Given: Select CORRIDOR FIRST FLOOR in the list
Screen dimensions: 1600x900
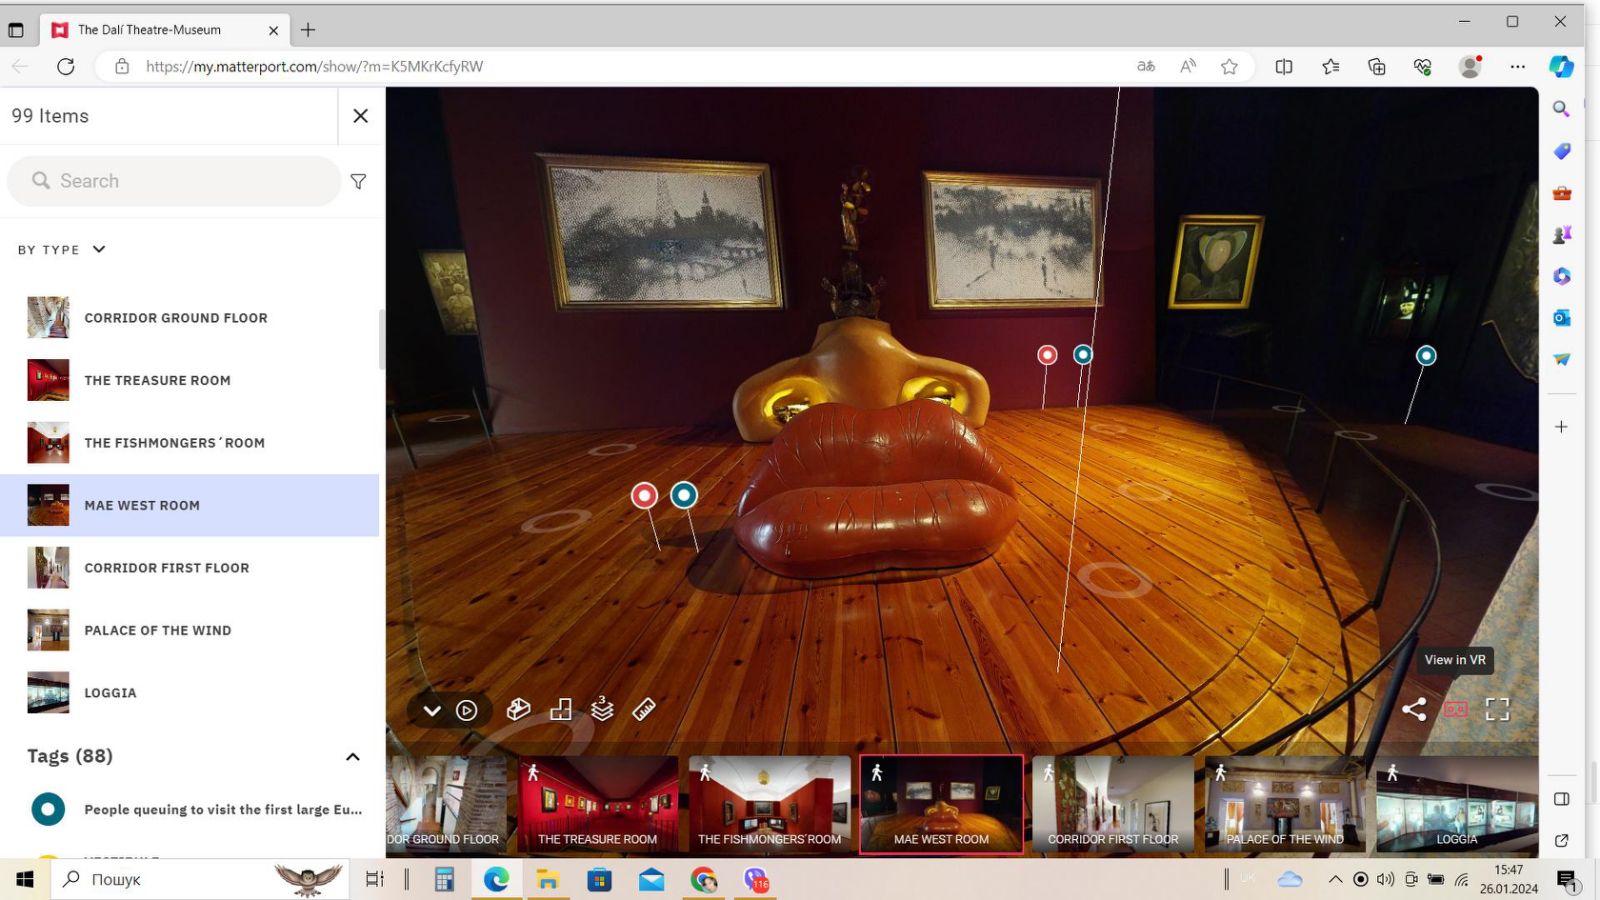Looking at the screenshot, I should click(190, 568).
